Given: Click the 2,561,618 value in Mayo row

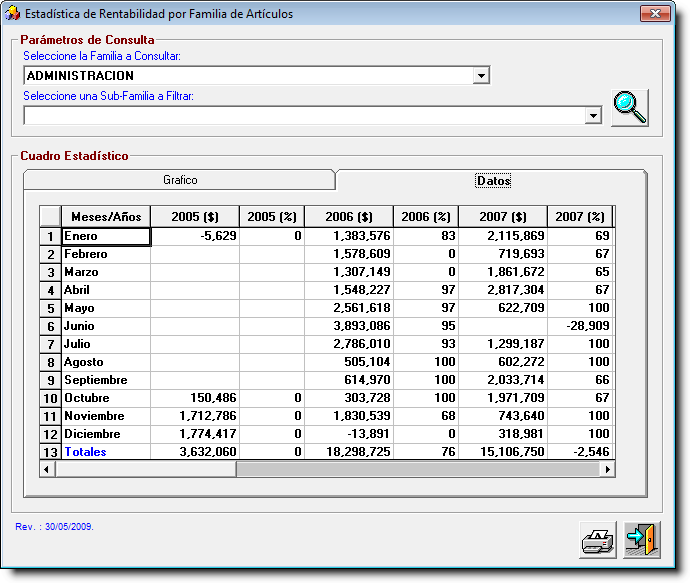Looking at the screenshot, I should click(x=349, y=308).
